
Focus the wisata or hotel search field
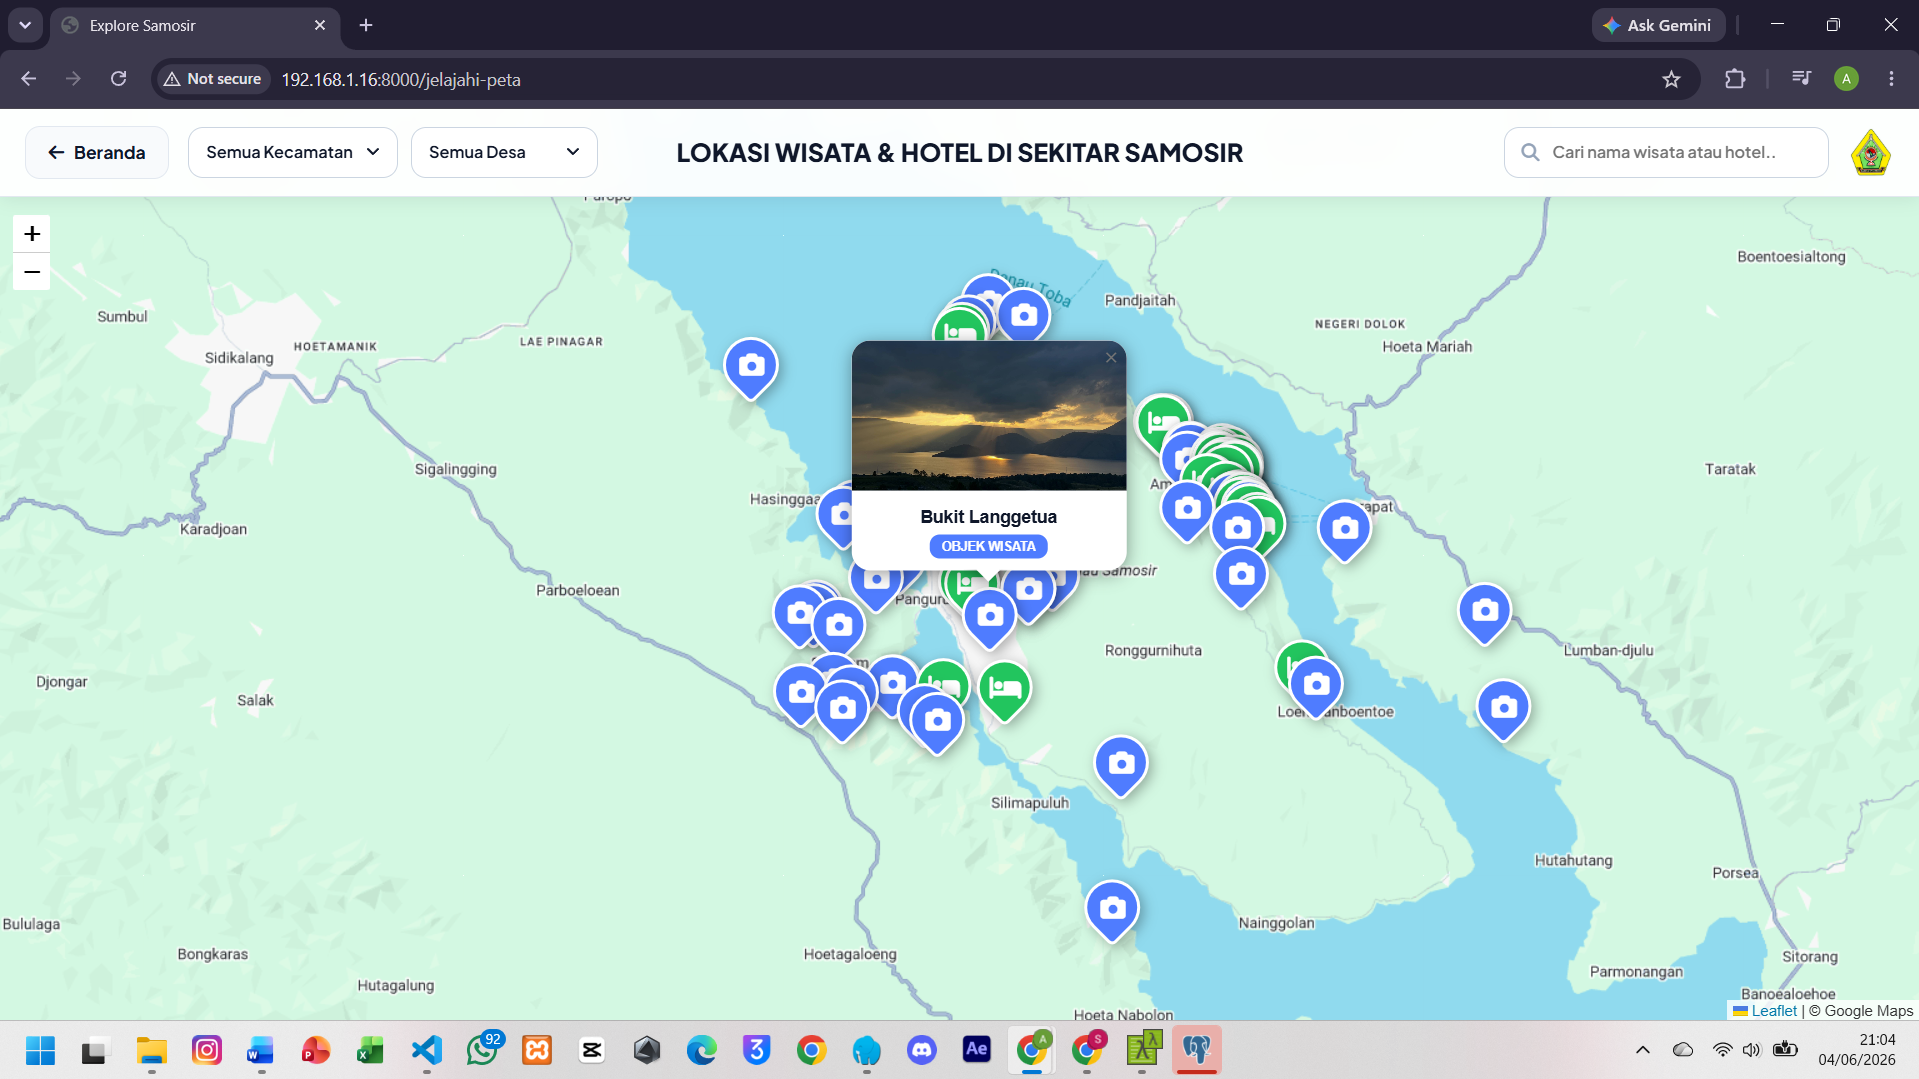tap(1666, 152)
